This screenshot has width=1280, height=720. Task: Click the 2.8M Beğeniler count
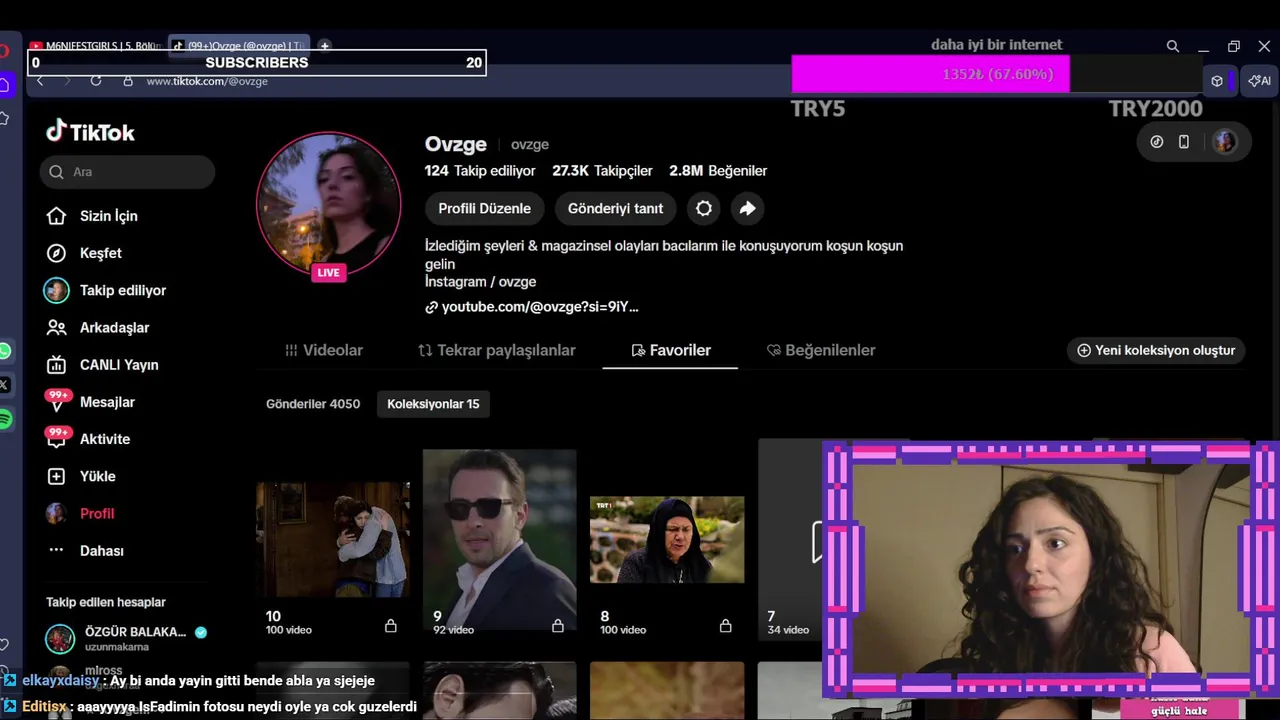click(718, 171)
